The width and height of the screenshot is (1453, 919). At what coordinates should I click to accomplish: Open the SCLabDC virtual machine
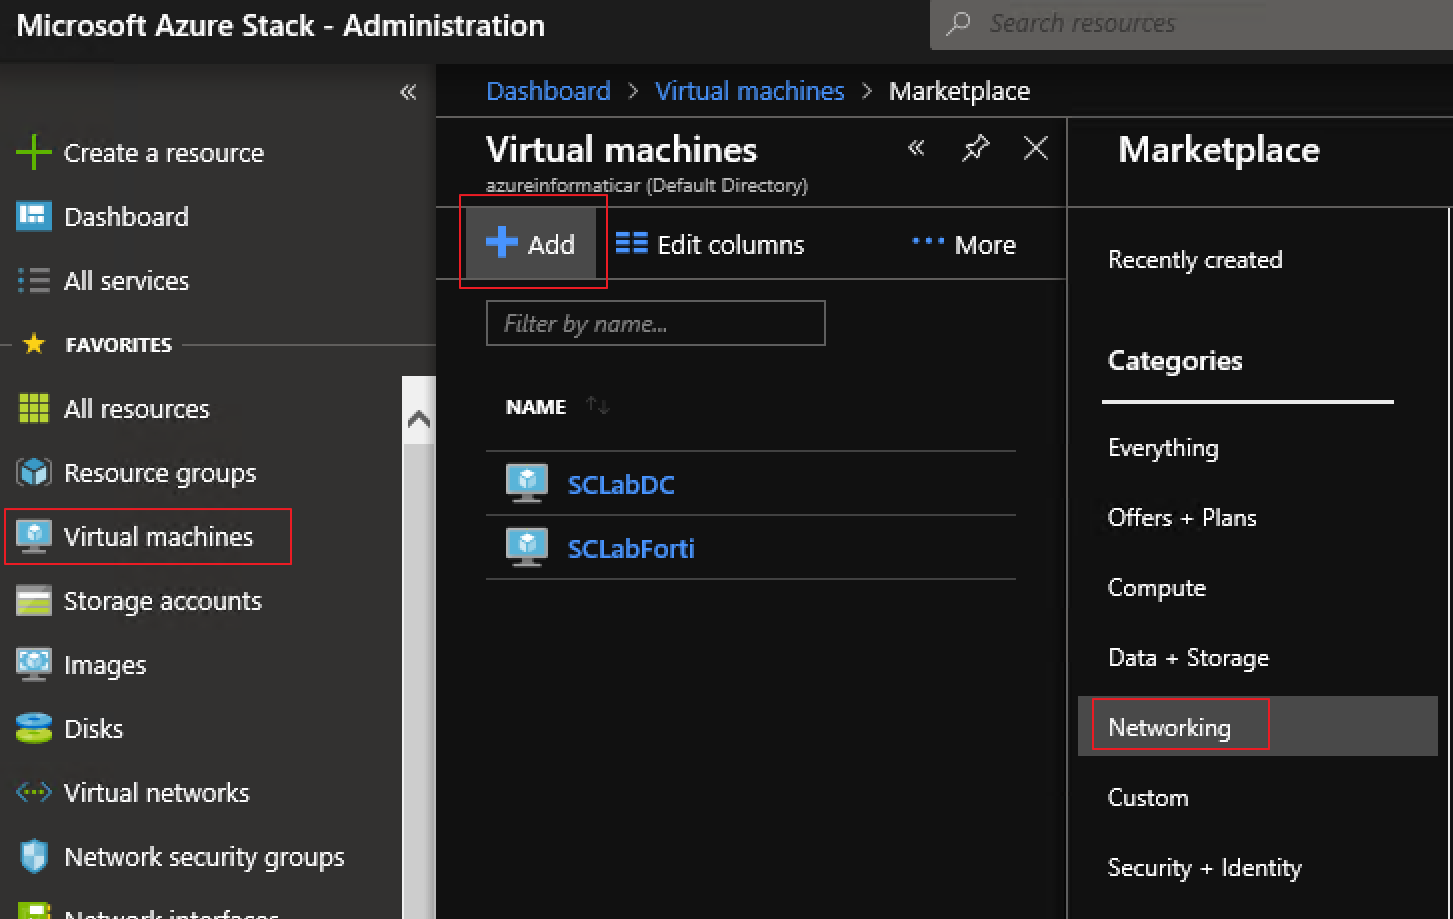pos(621,484)
